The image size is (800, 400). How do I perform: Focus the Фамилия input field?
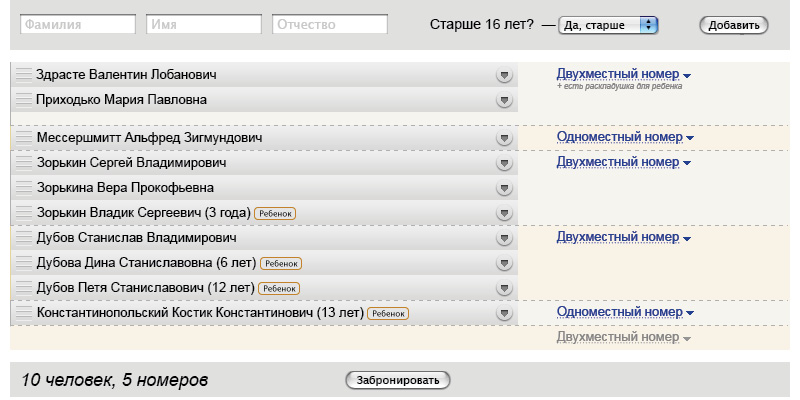[78, 25]
